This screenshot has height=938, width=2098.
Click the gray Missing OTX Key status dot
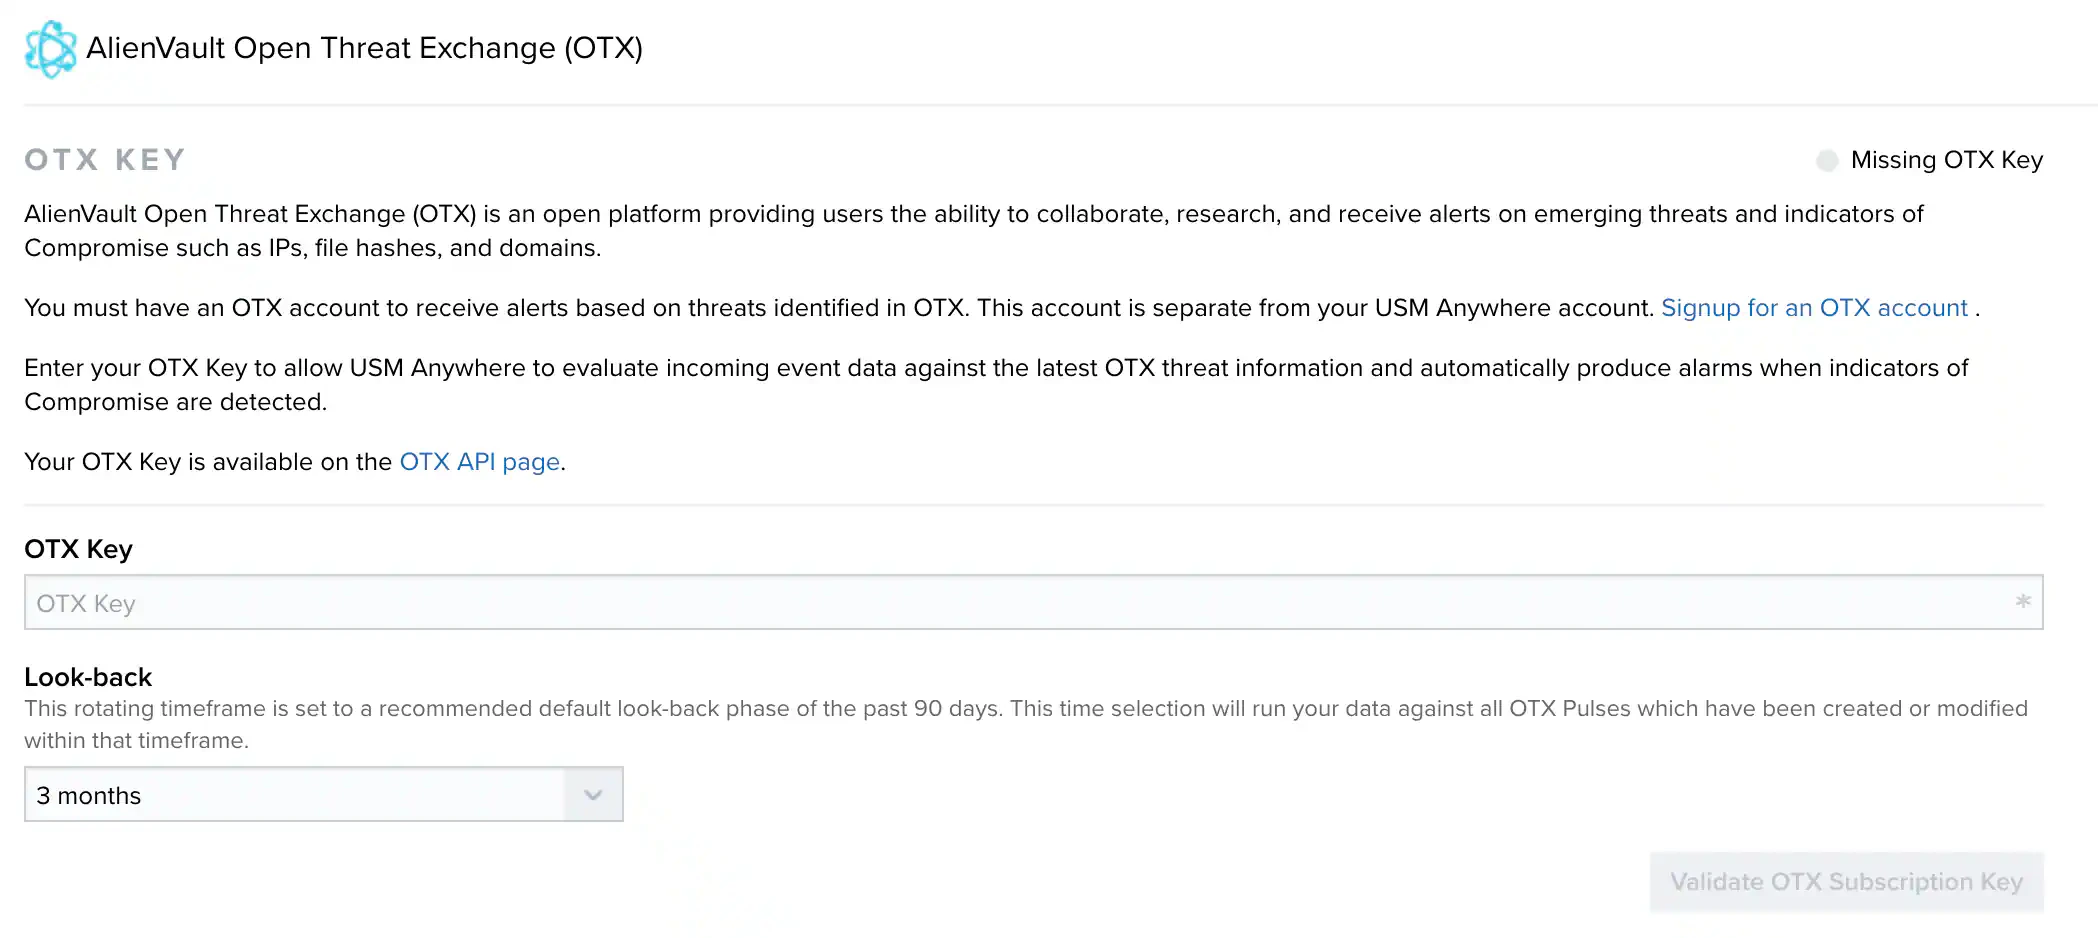1827,161
